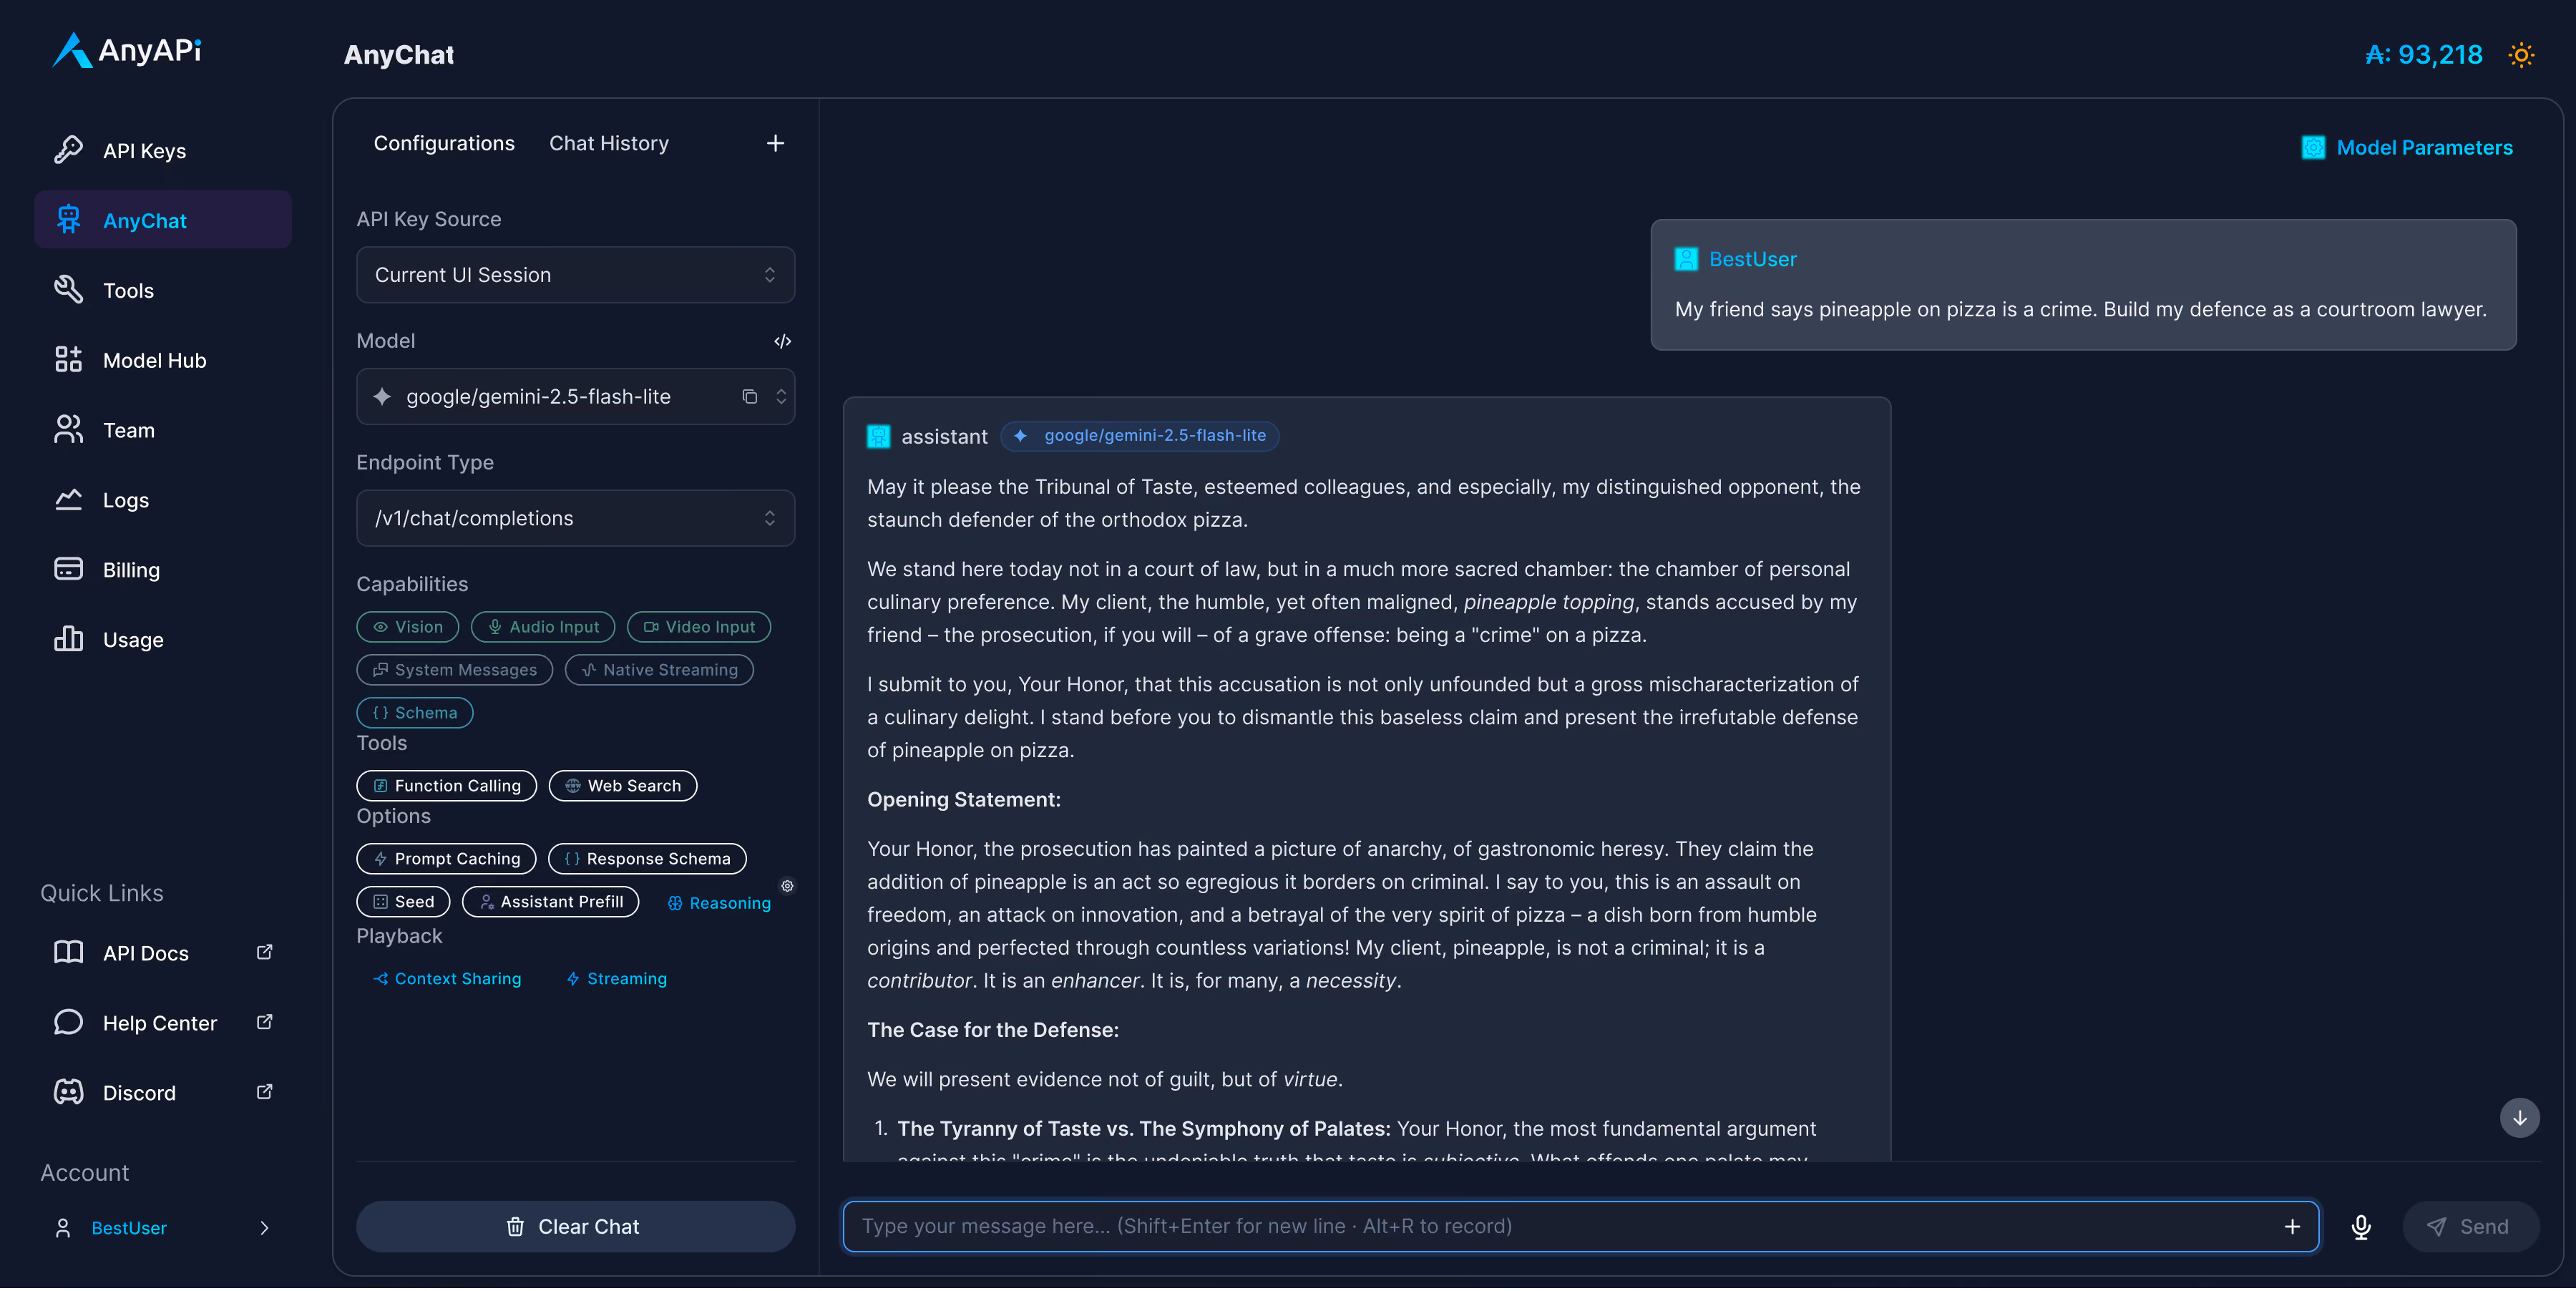Click the microphone record icon
The height and width of the screenshot is (1291, 2576).
click(2361, 1228)
